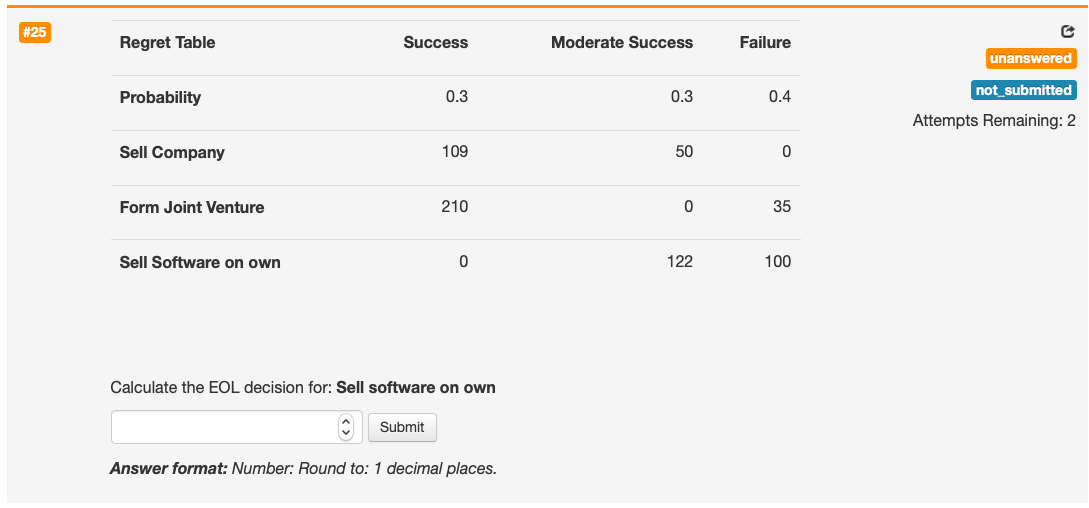Select the Success column header
Viewport: 1089px width, 508px height.
click(x=435, y=42)
